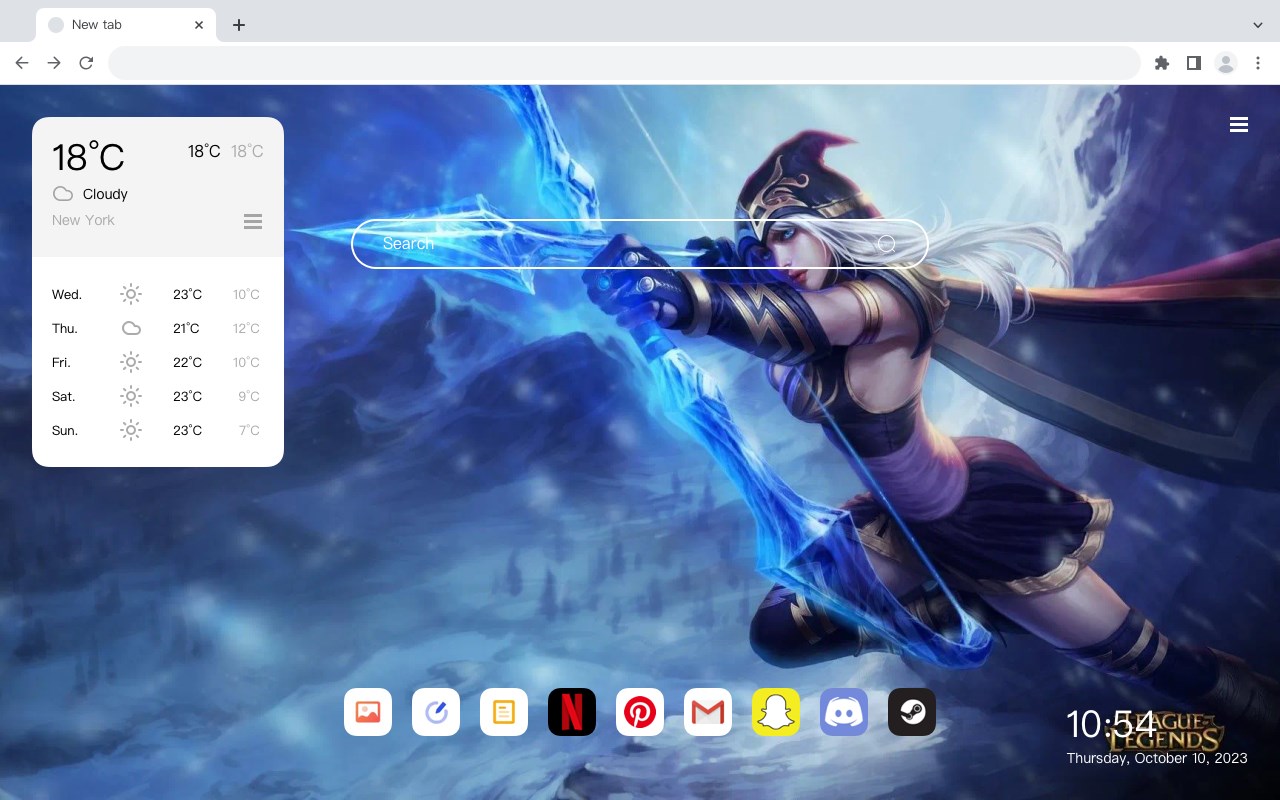The width and height of the screenshot is (1280, 800).
Task: Click the Thursday, October 10, 2023 date
Action: point(1157,758)
